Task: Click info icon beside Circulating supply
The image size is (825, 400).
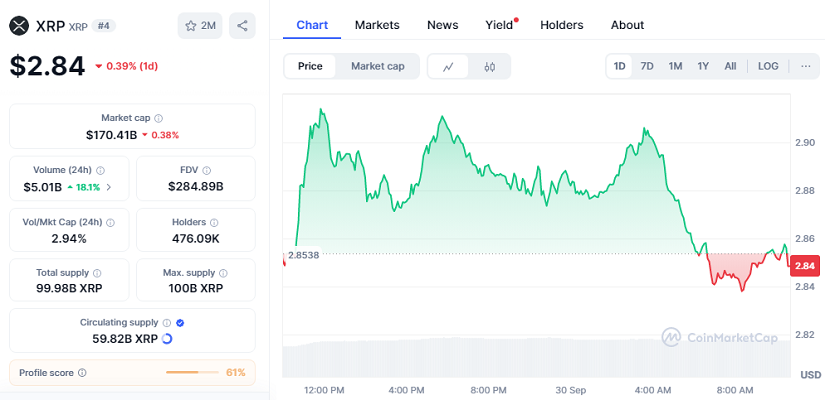Action: point(167,323)
